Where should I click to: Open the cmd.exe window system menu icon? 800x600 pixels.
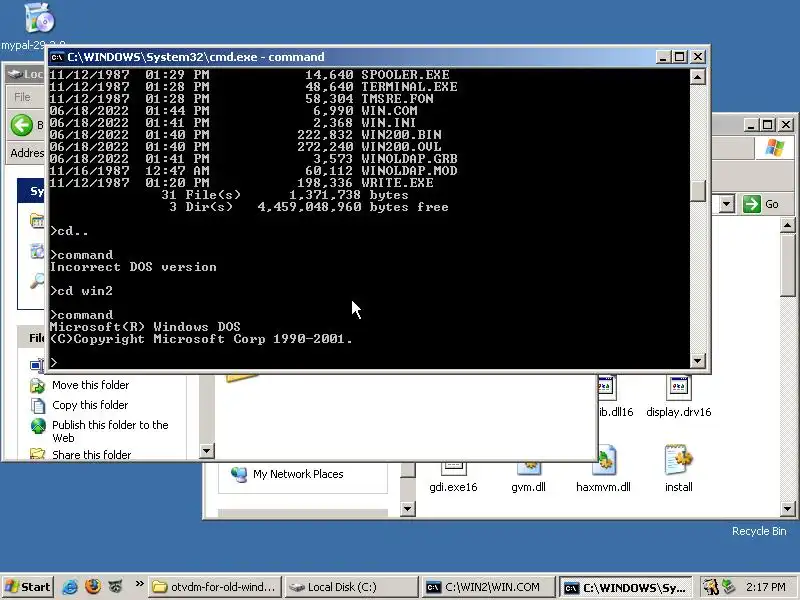[x=57, y=57]
